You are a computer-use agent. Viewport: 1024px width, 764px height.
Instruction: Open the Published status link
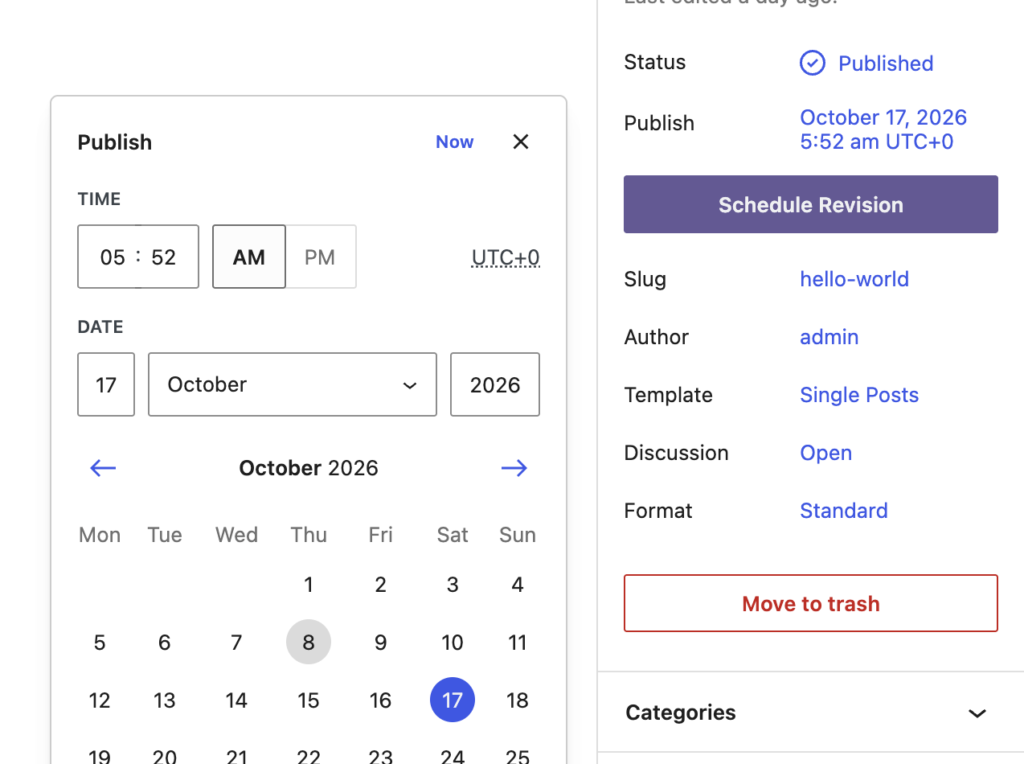coord(886,63)
